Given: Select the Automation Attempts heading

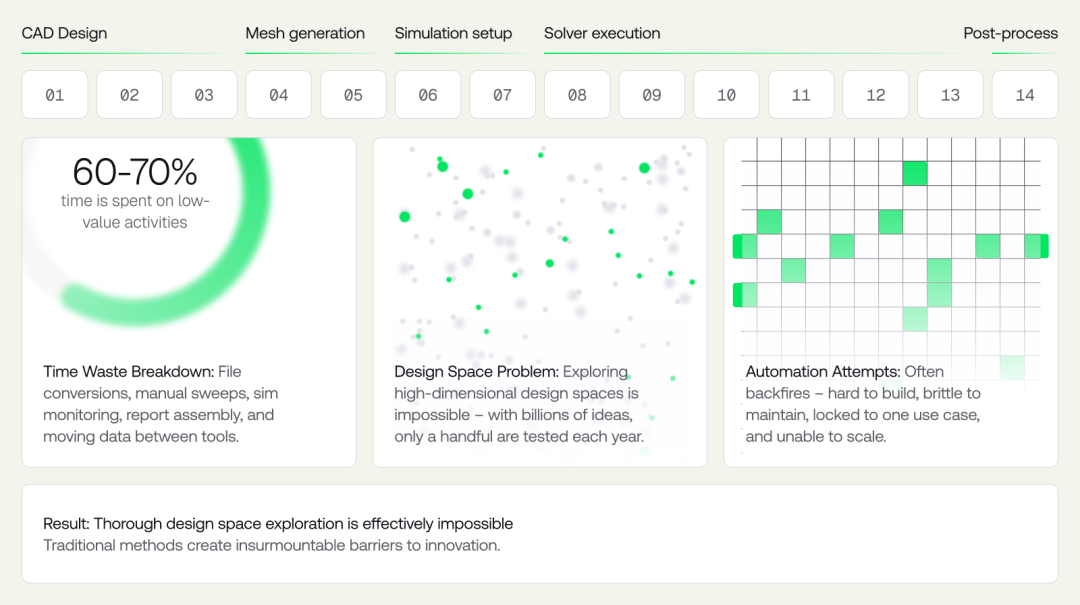Looking at the screenshot, I should click(822, 371).
